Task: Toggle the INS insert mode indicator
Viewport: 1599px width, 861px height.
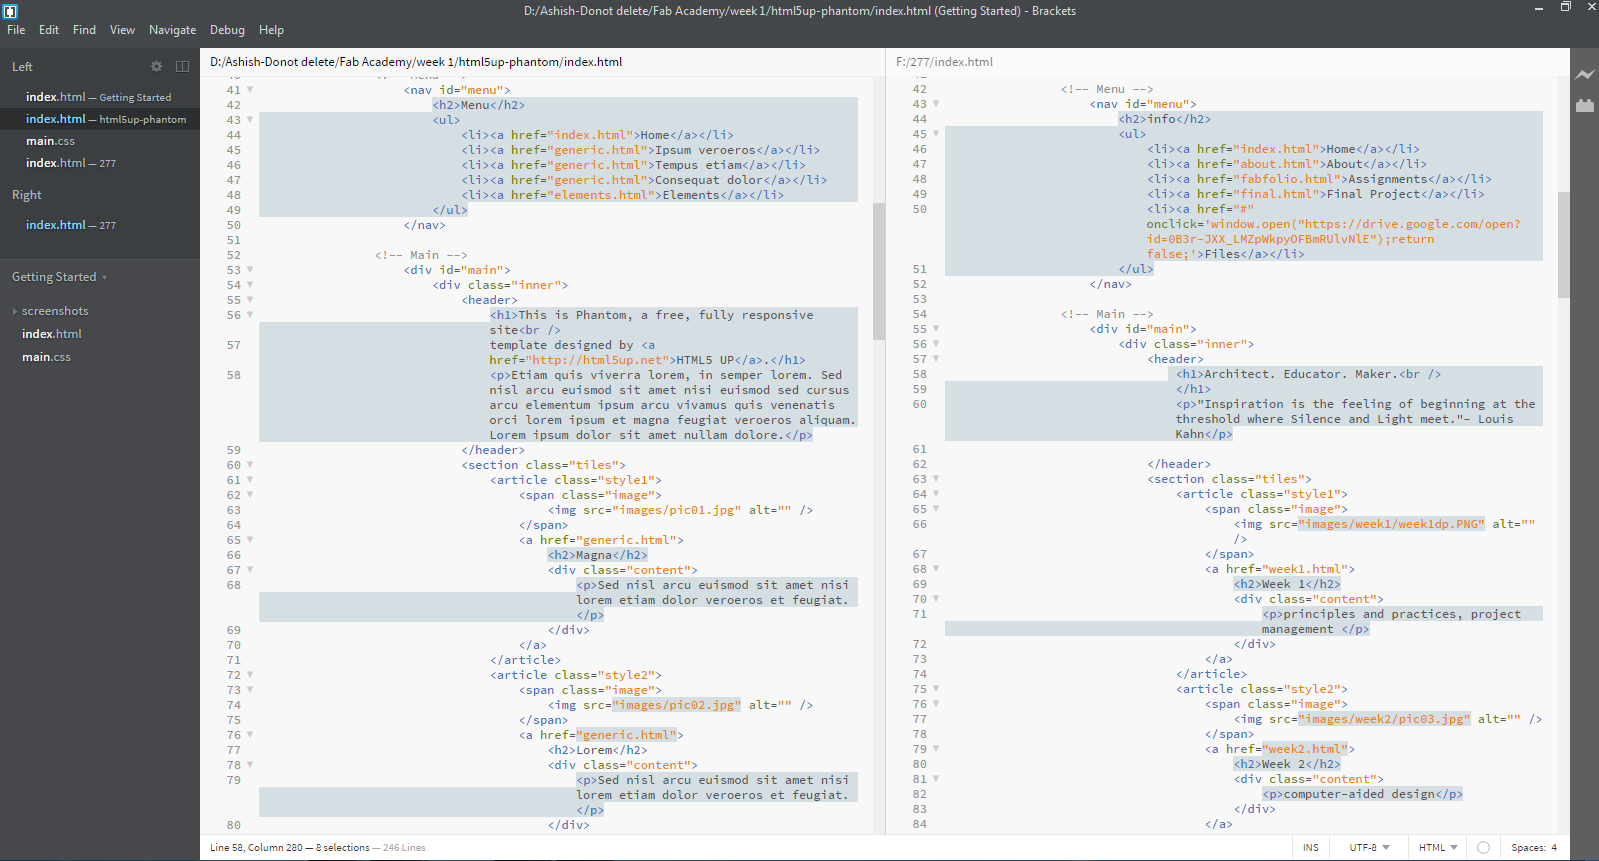Action: click(1310, 847)
